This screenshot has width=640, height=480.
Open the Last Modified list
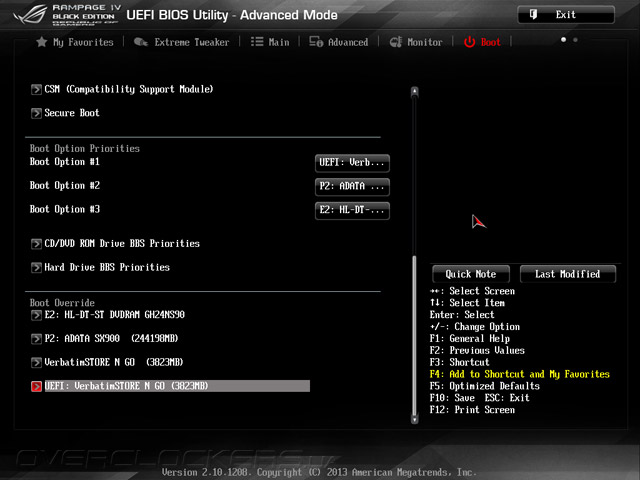568,274
